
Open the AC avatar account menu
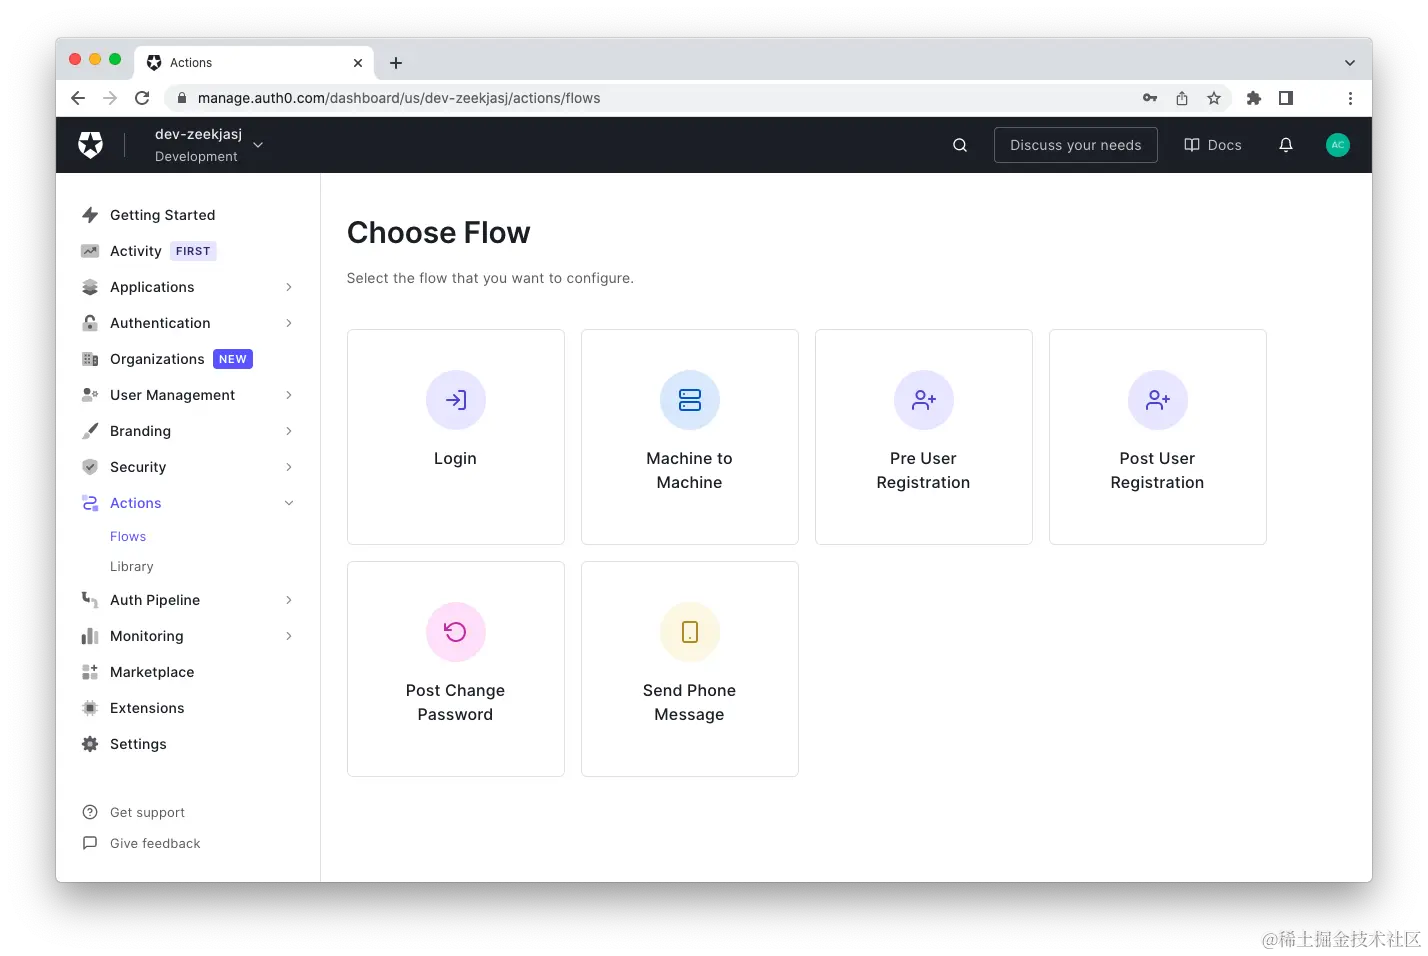click(1338, 144)
